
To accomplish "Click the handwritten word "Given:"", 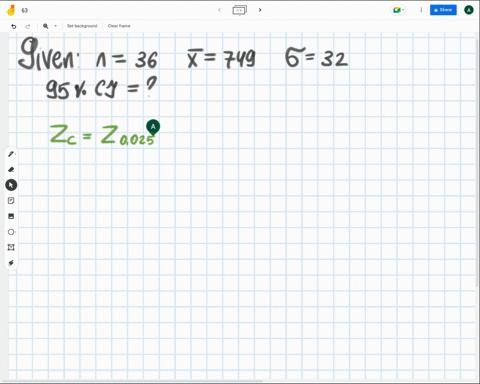I will tap(49, 53).
